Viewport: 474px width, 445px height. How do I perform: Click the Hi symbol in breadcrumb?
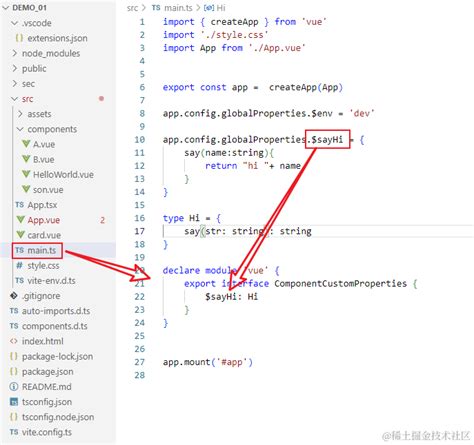[221, 8]
